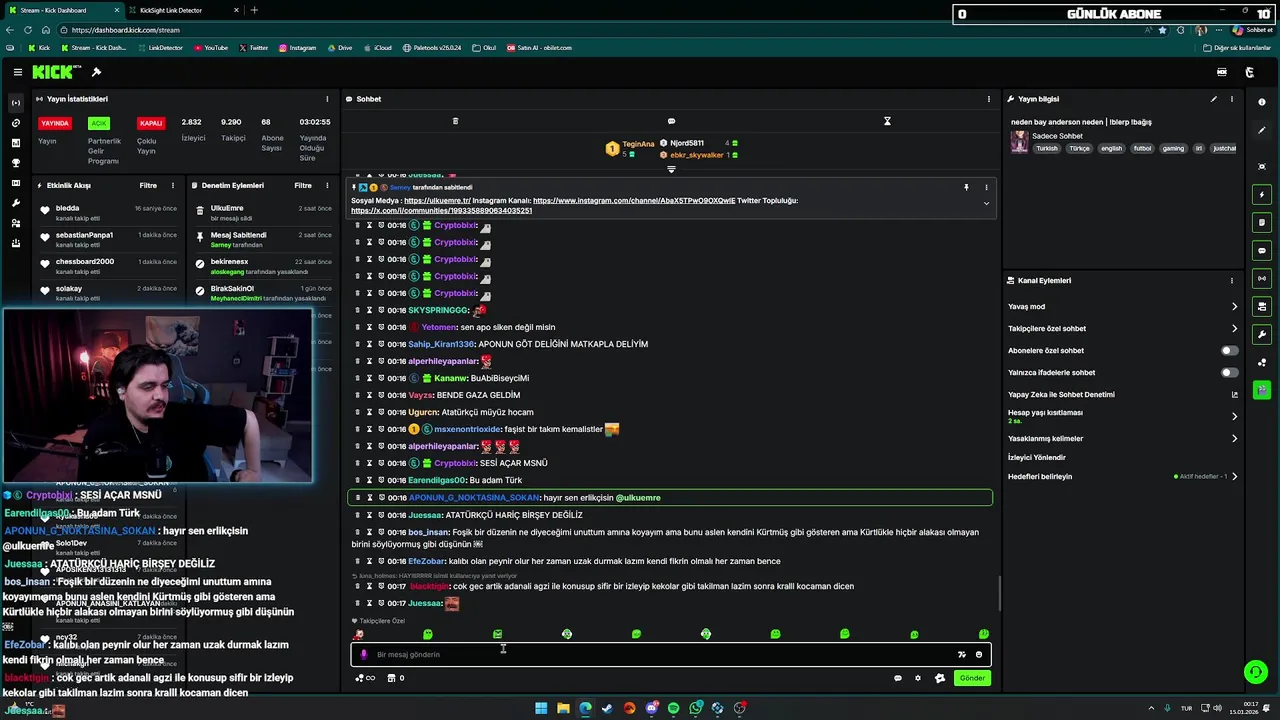Open the Instagram bookmark
Image resolution: width=1280 pixels, height=720 pixels.
[x=297, y=48]
